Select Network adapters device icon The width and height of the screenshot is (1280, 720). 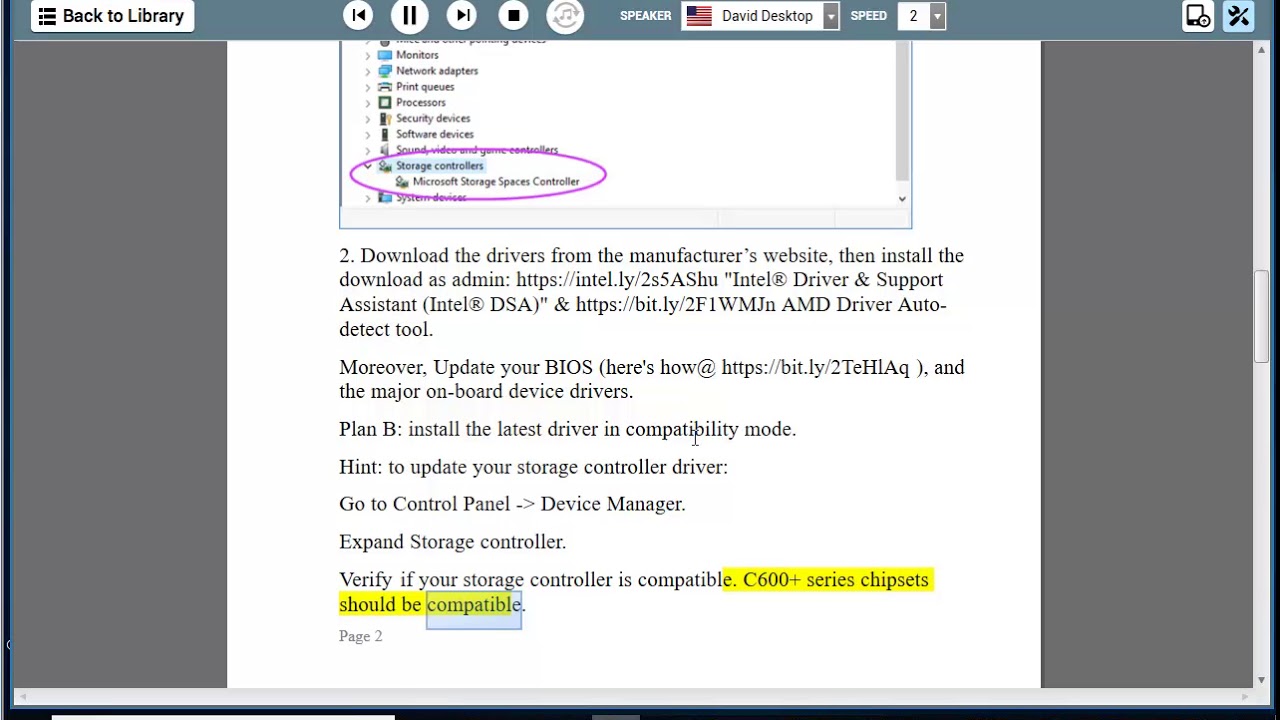coord(385,71)
